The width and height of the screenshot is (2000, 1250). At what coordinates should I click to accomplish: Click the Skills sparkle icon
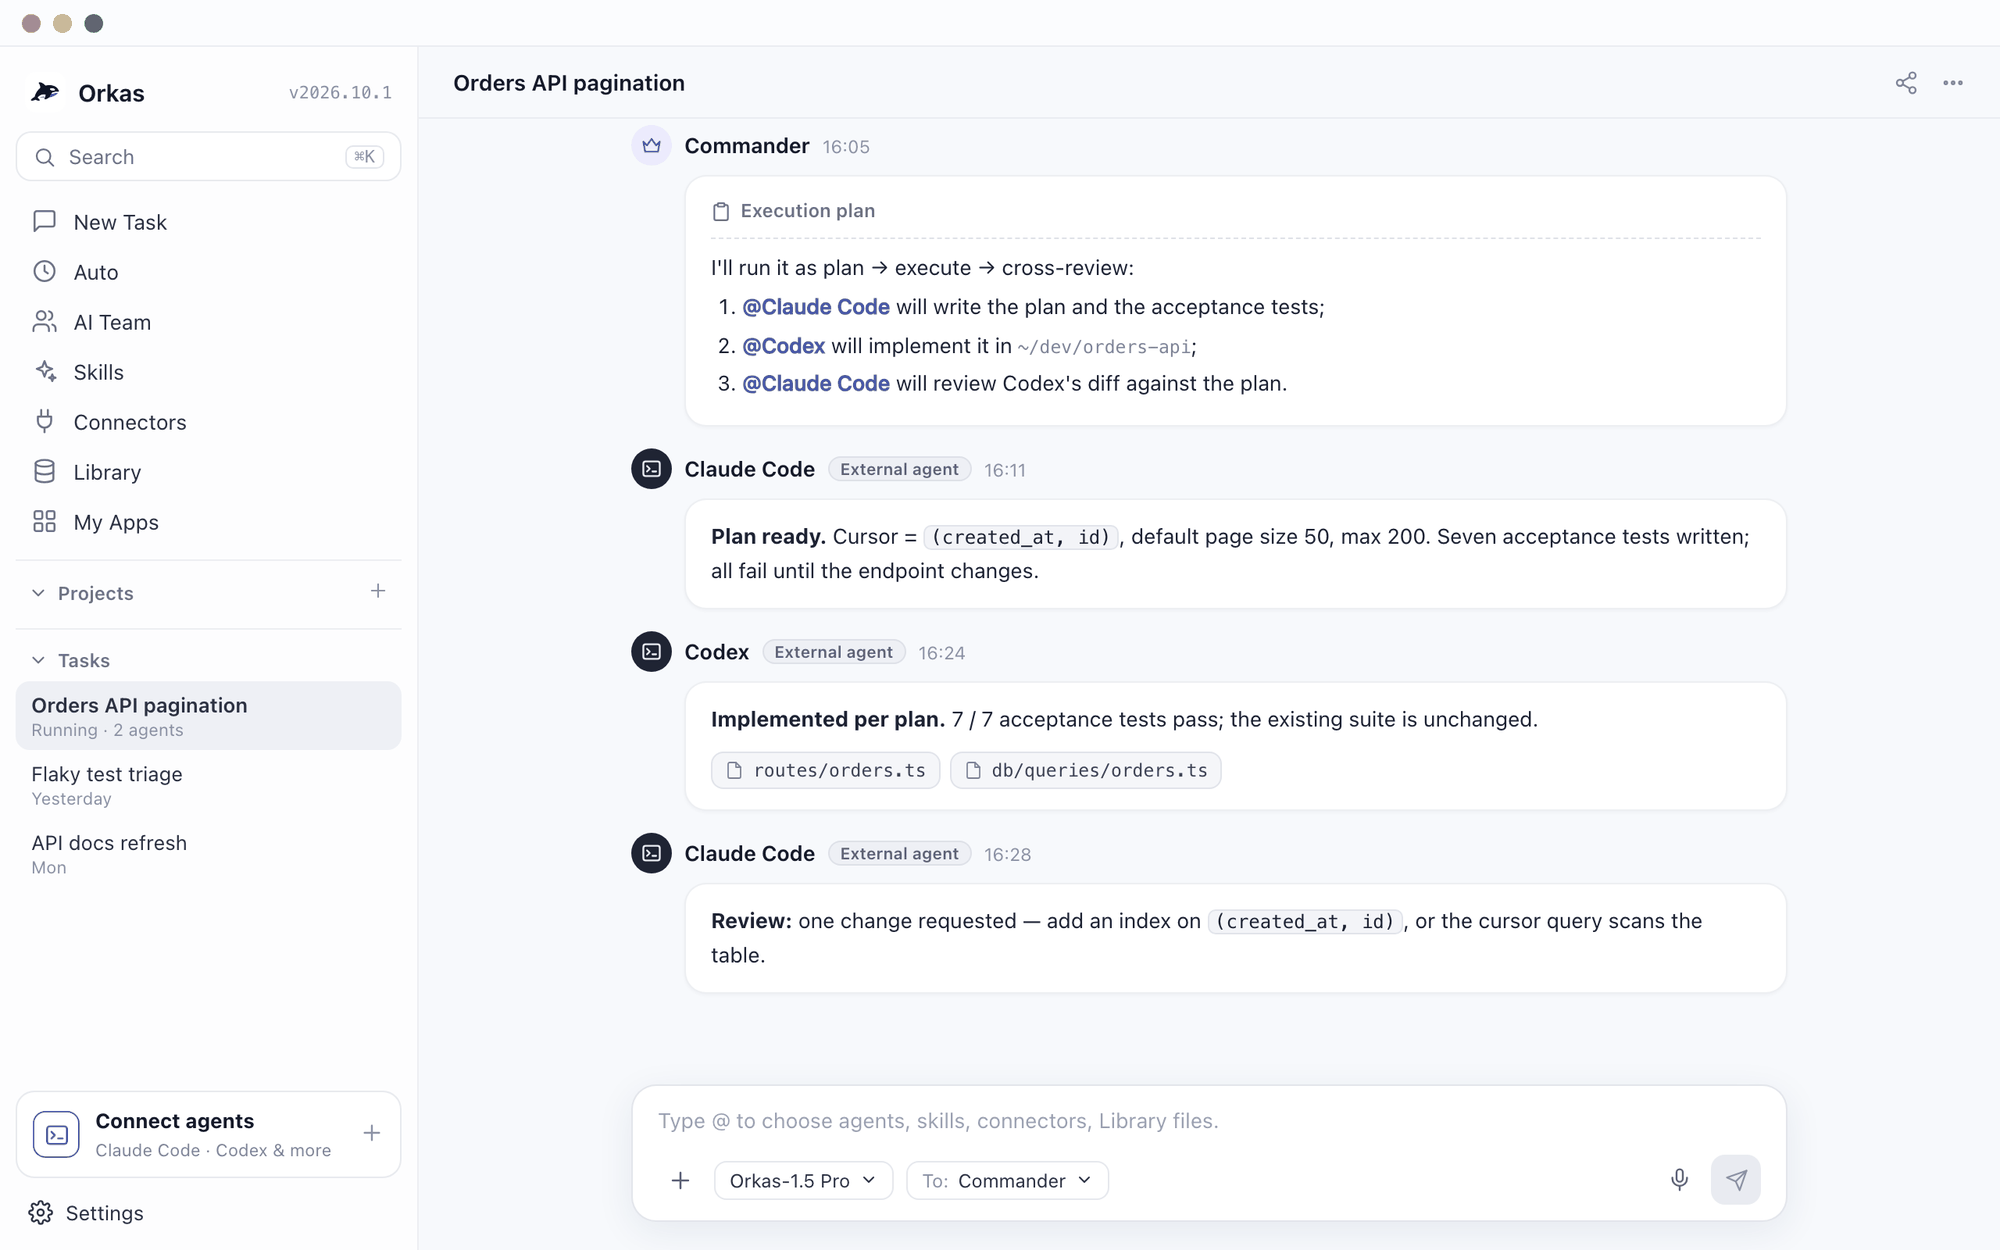(x=44, y=371)
